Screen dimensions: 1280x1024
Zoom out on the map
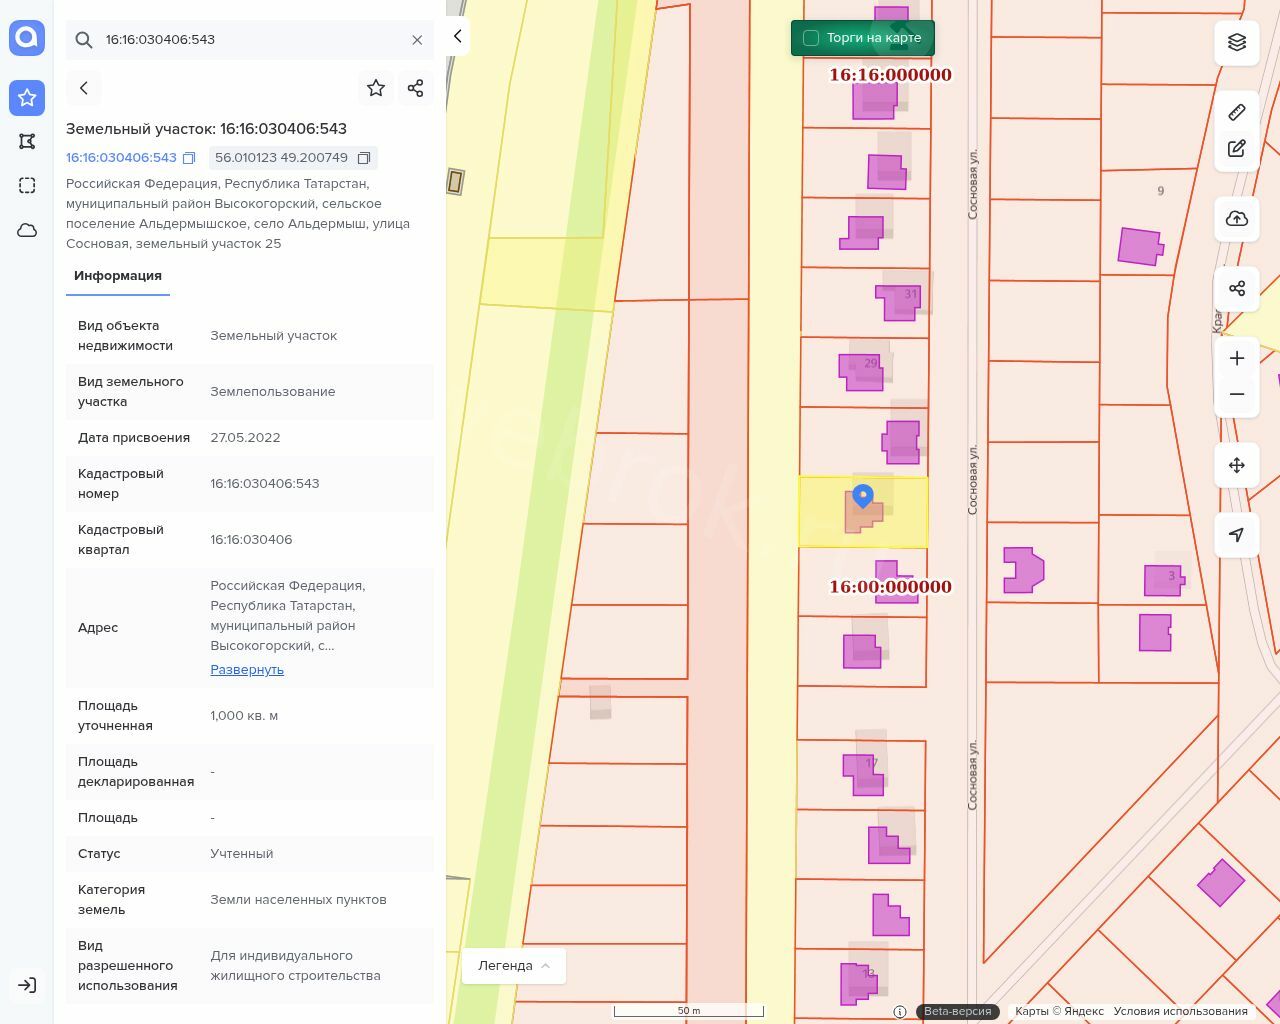point(1237,394)
